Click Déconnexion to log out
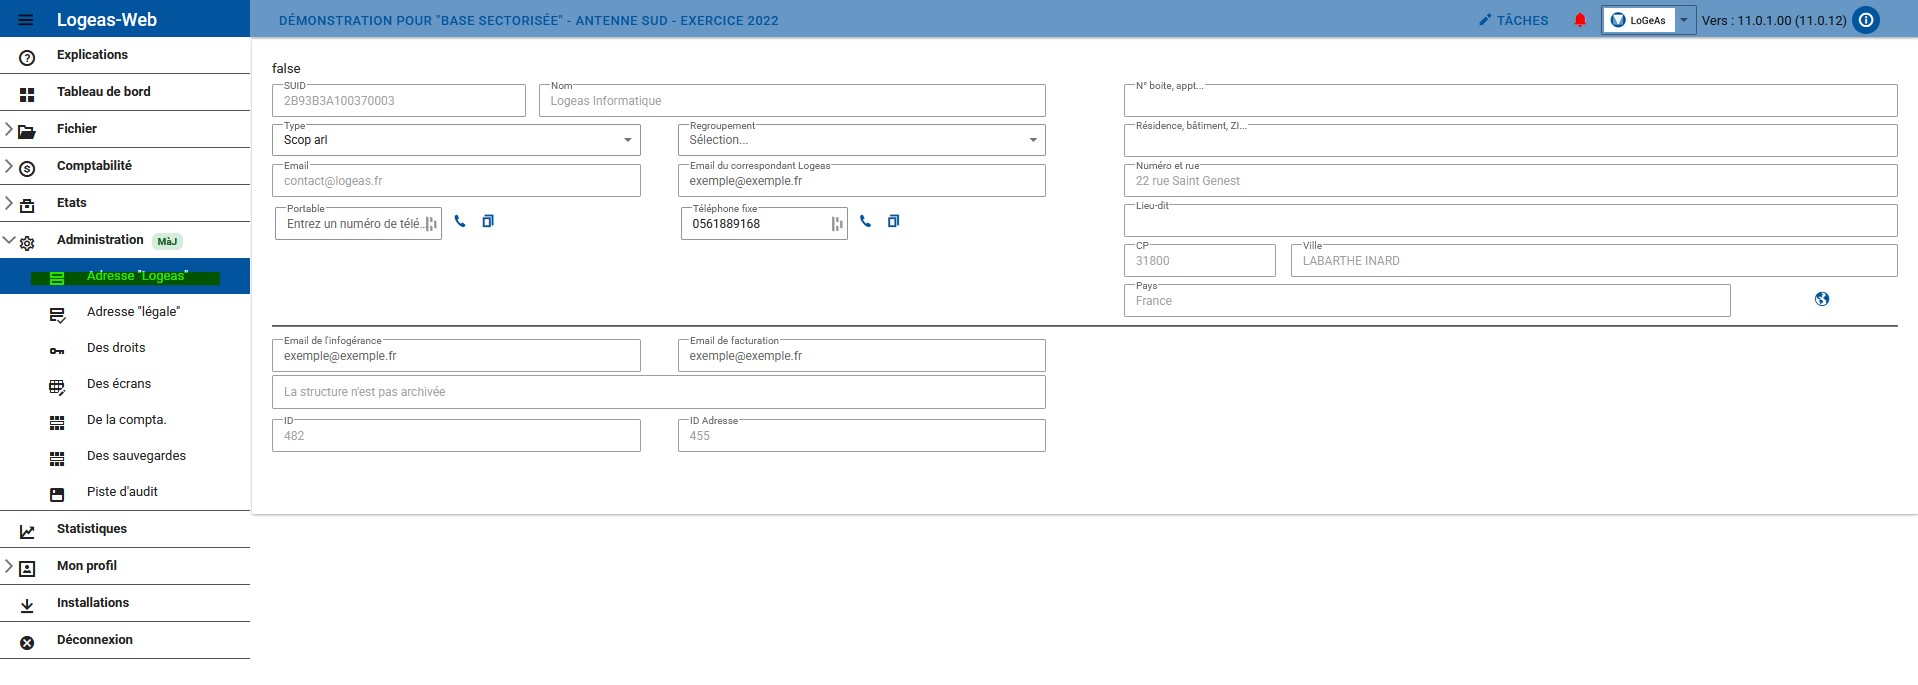Screen dimensions: 1918x685 (94, 640)
